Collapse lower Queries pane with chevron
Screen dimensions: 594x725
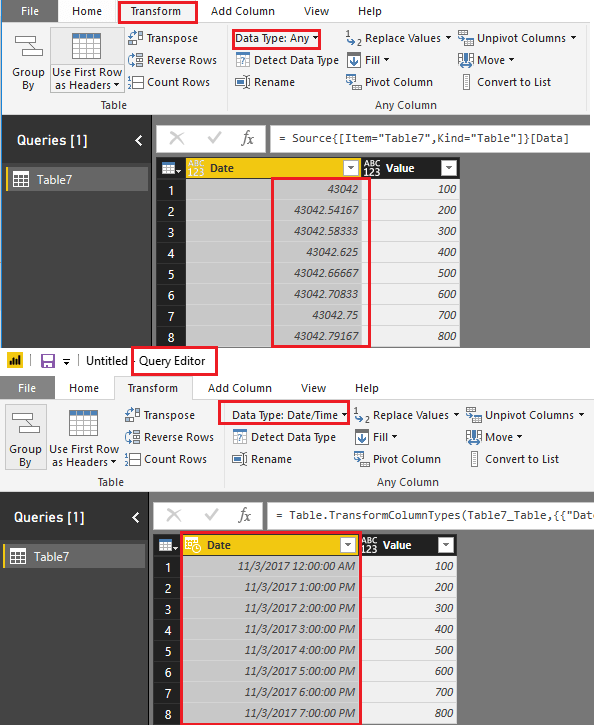coord(135,517)
